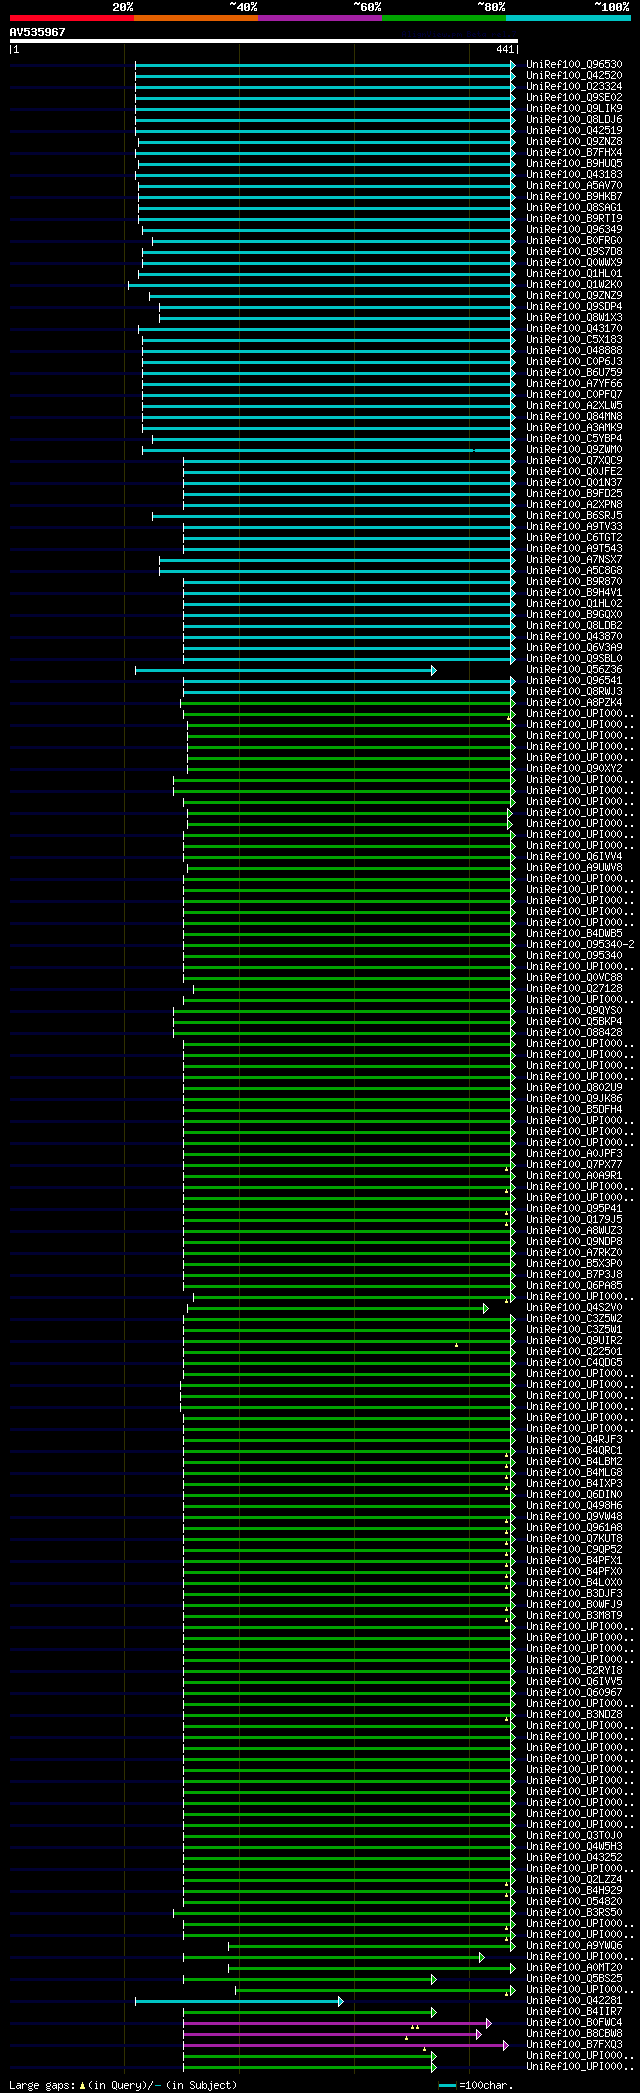
Task: Click the red 20% legend color segment
Action: (x=72, y=18)
